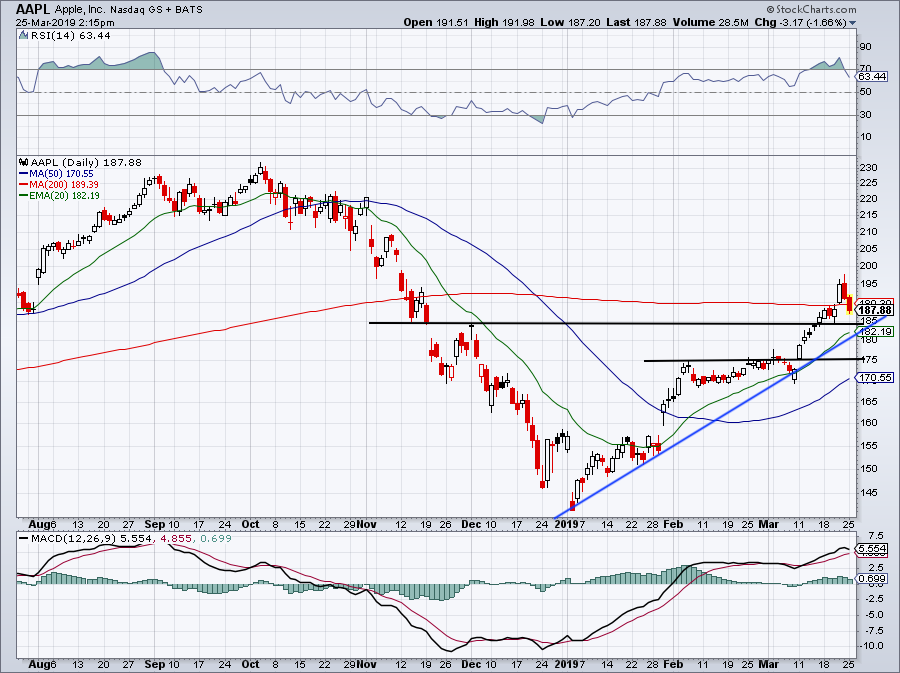Click the RSI(14) 63.44 legend label
The width and height of the screenshot is (900, 673).
pyautogui.click(x=71, y=35)
